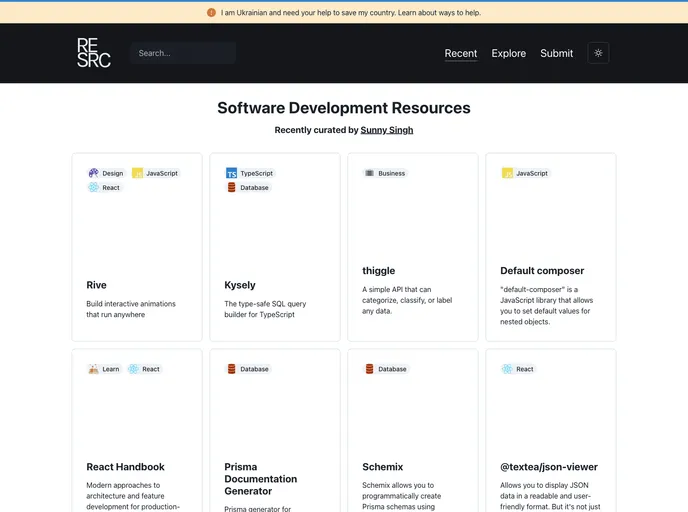The height and width of the screenshot is (512, 688).
Task: Open the Sunny Singh curator link
Action: tap(387, 130)
